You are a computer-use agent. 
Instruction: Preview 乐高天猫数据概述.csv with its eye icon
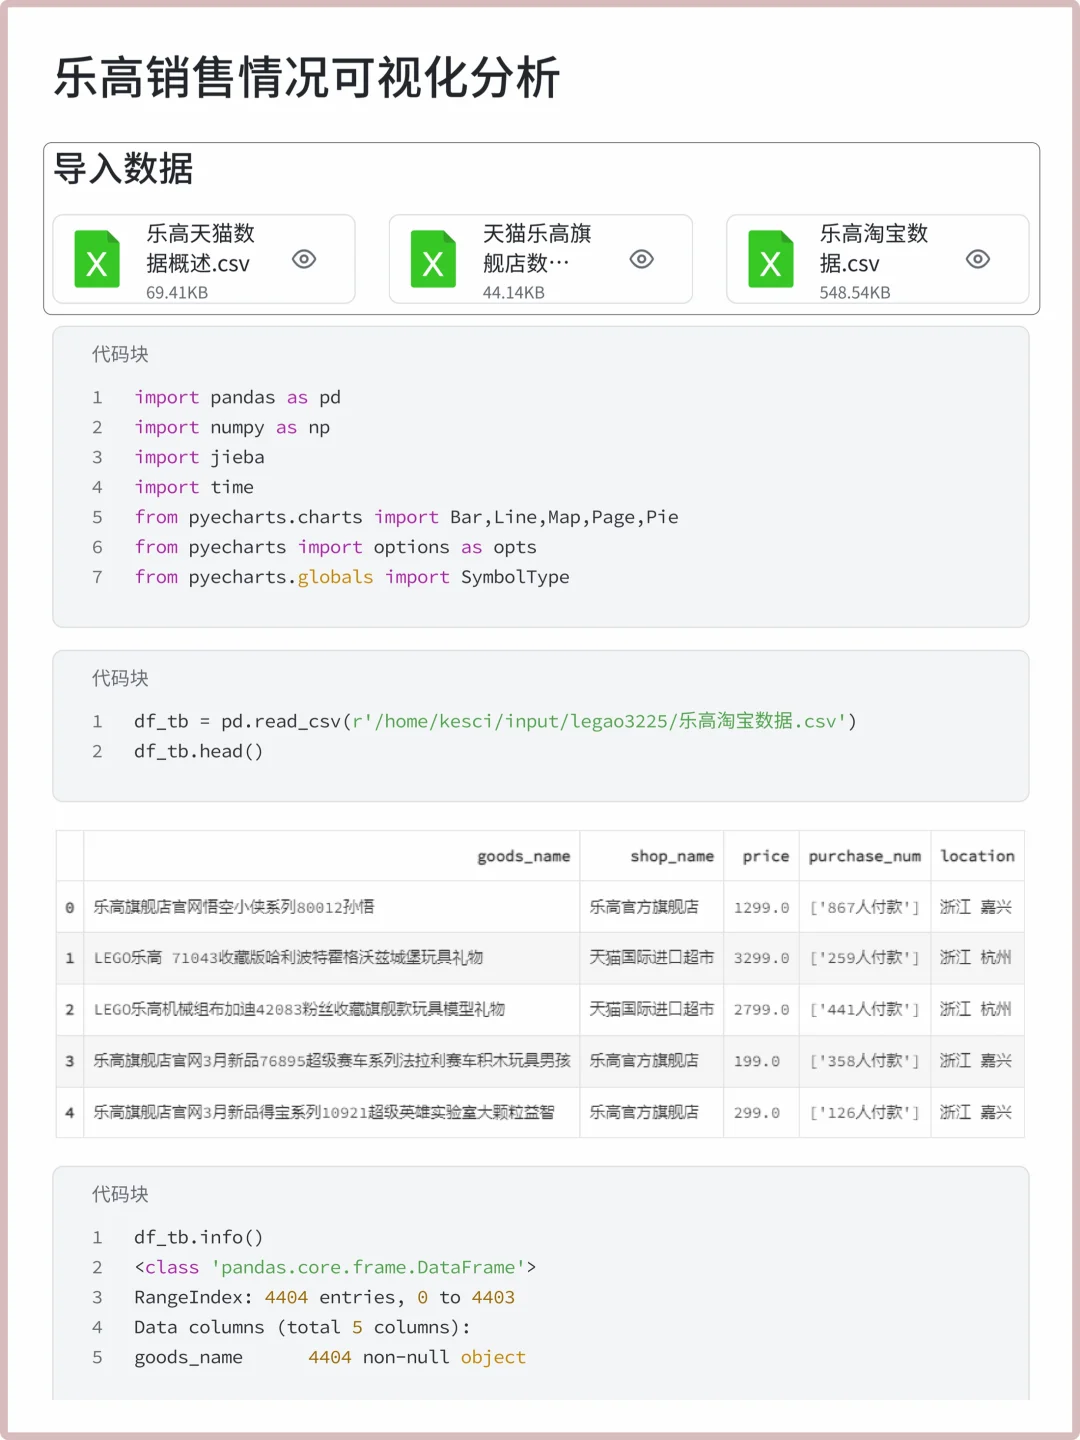point(304,258)
